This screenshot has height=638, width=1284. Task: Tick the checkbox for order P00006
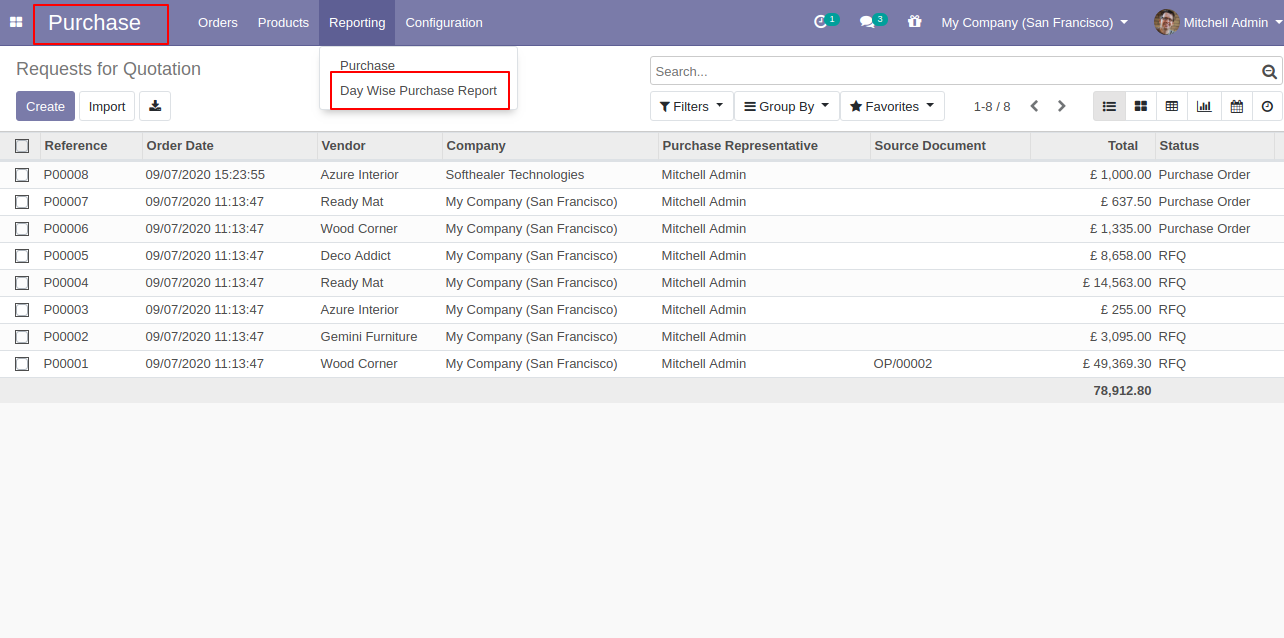(x=22, y=229)
